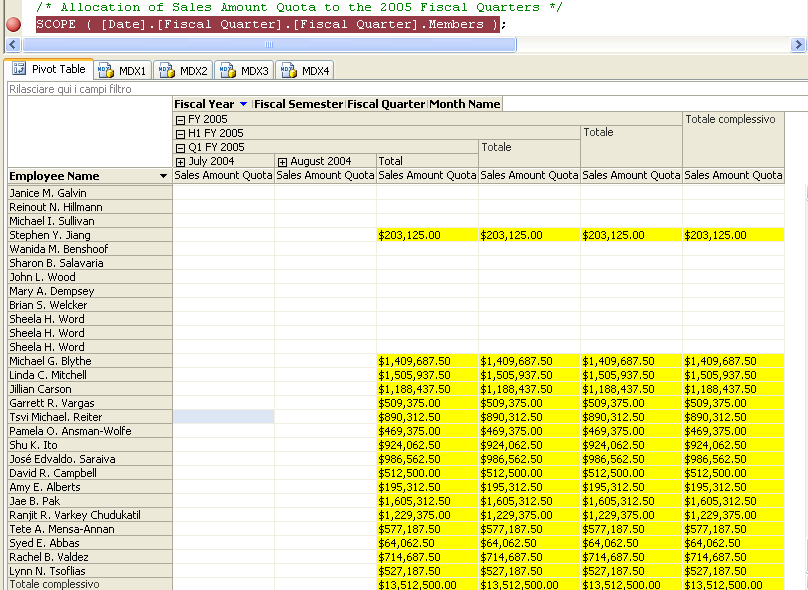This screenshot has height=590, width=808.
Task: Click the red breakpoint marker beside SCOPE
Action: point(13,25)
